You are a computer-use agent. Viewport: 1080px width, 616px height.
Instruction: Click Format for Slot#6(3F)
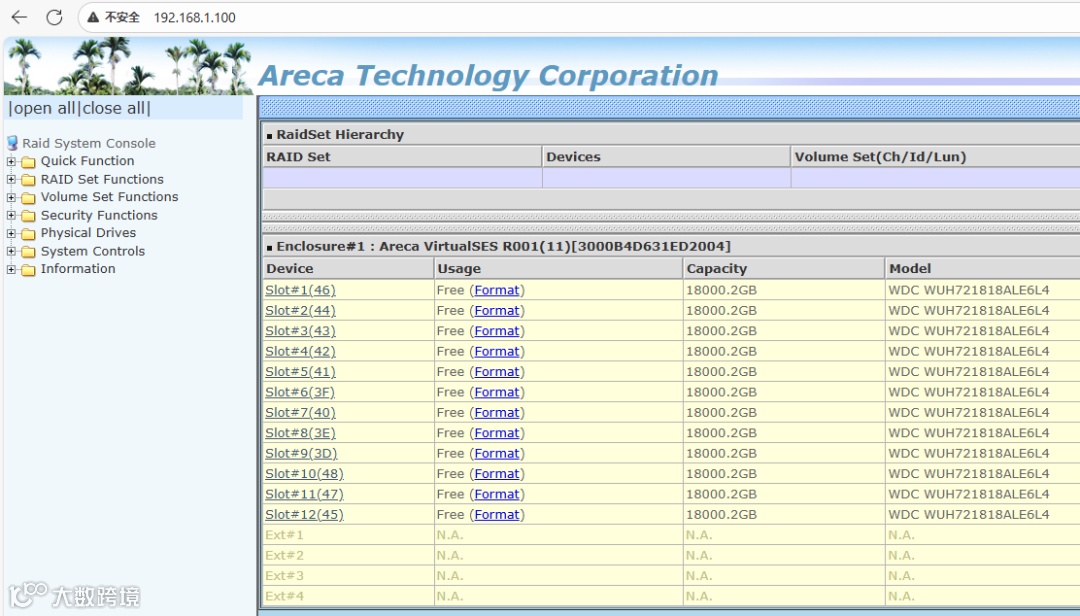497,392
